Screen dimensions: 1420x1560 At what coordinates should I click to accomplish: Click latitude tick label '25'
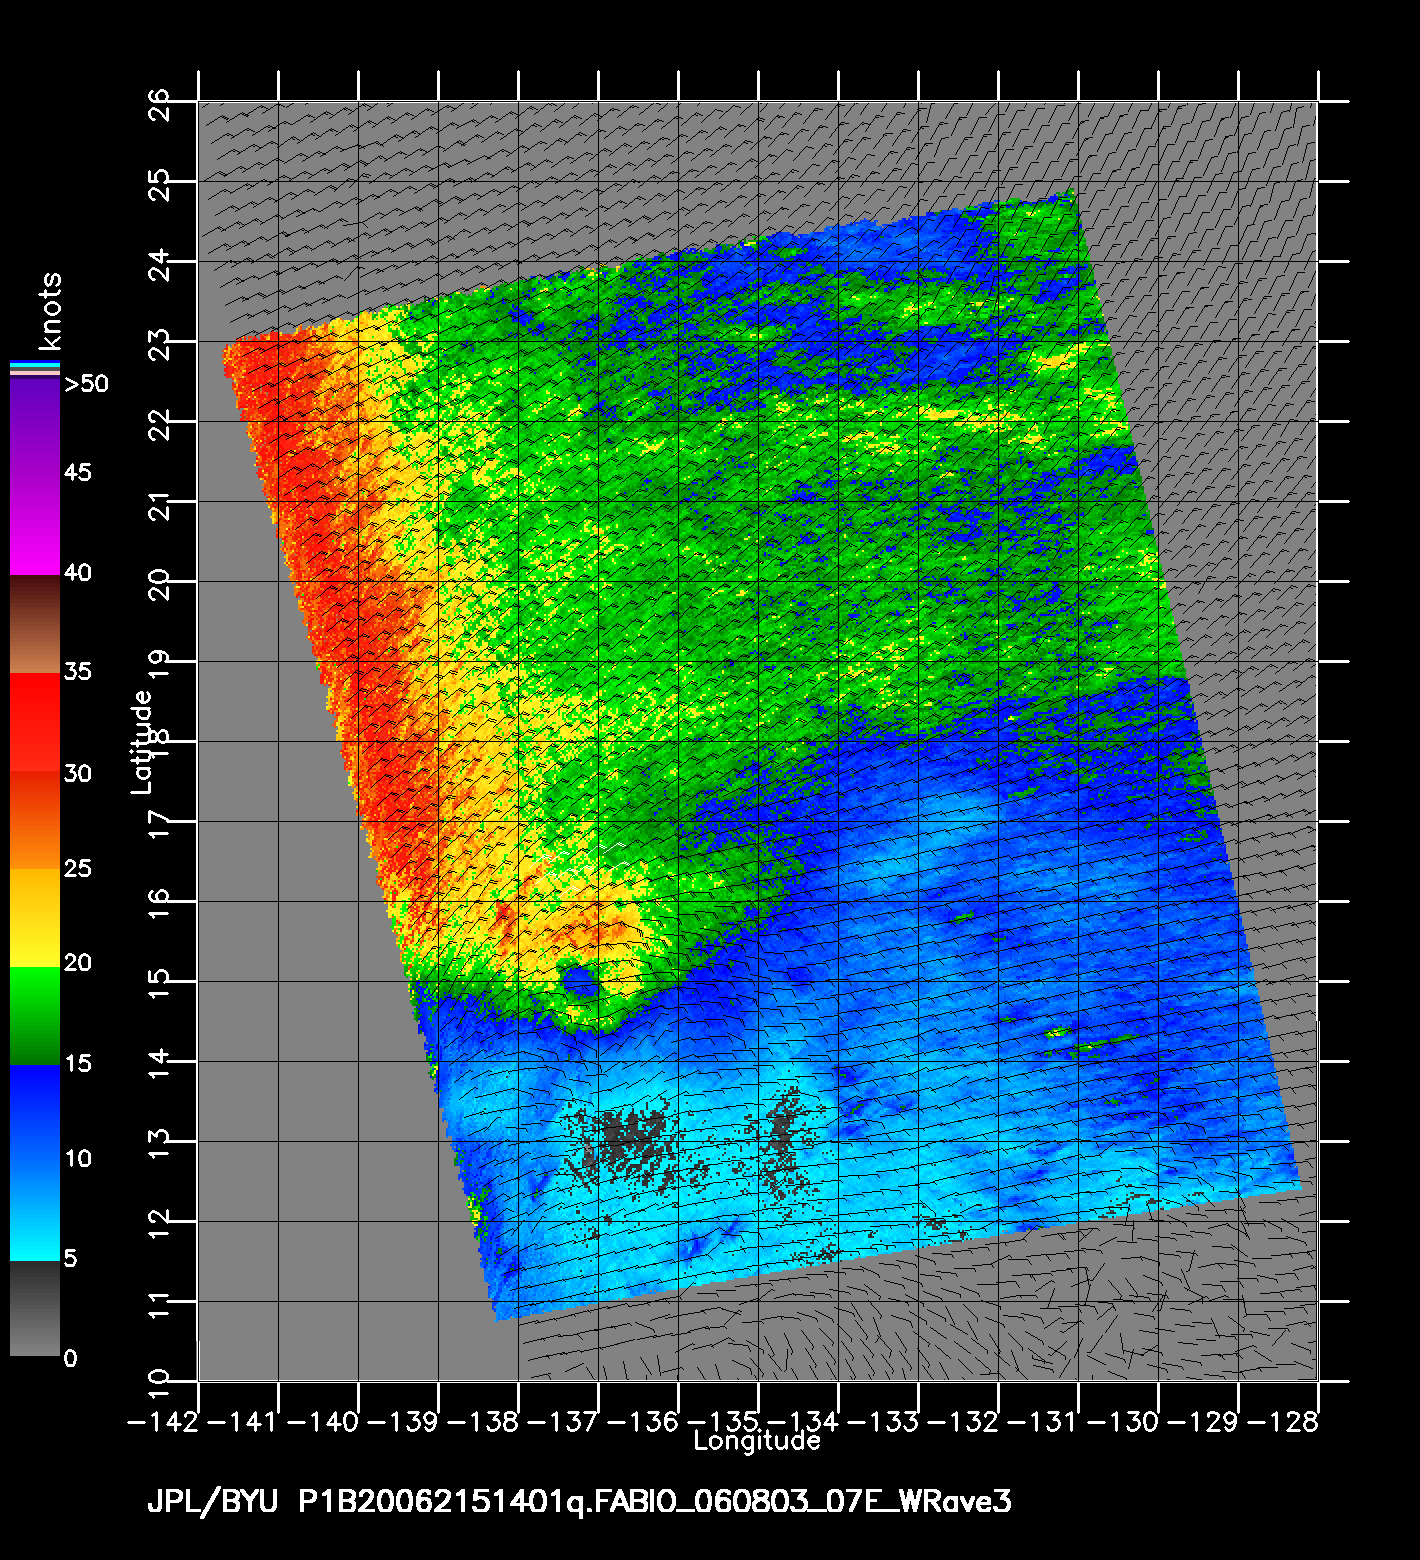click(x=159, y=183)
